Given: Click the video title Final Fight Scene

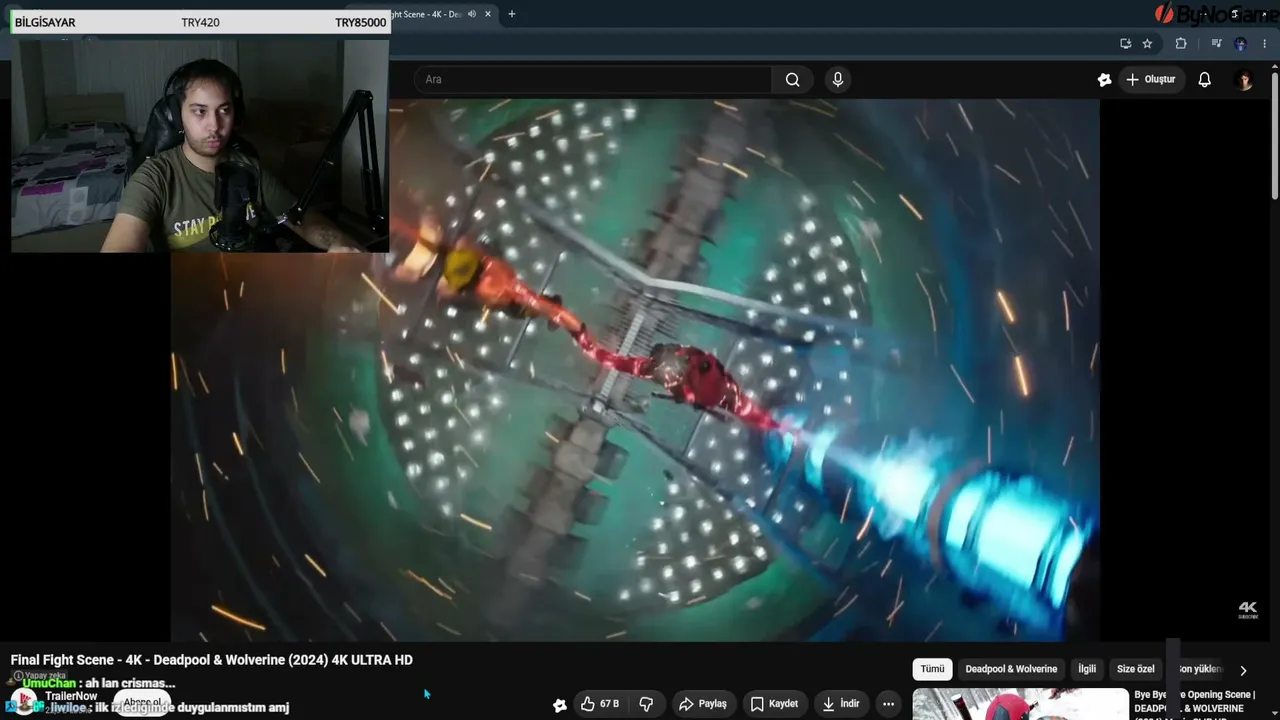Looking at the screenshot, I should pyautogui.click(x=212, y=660).
